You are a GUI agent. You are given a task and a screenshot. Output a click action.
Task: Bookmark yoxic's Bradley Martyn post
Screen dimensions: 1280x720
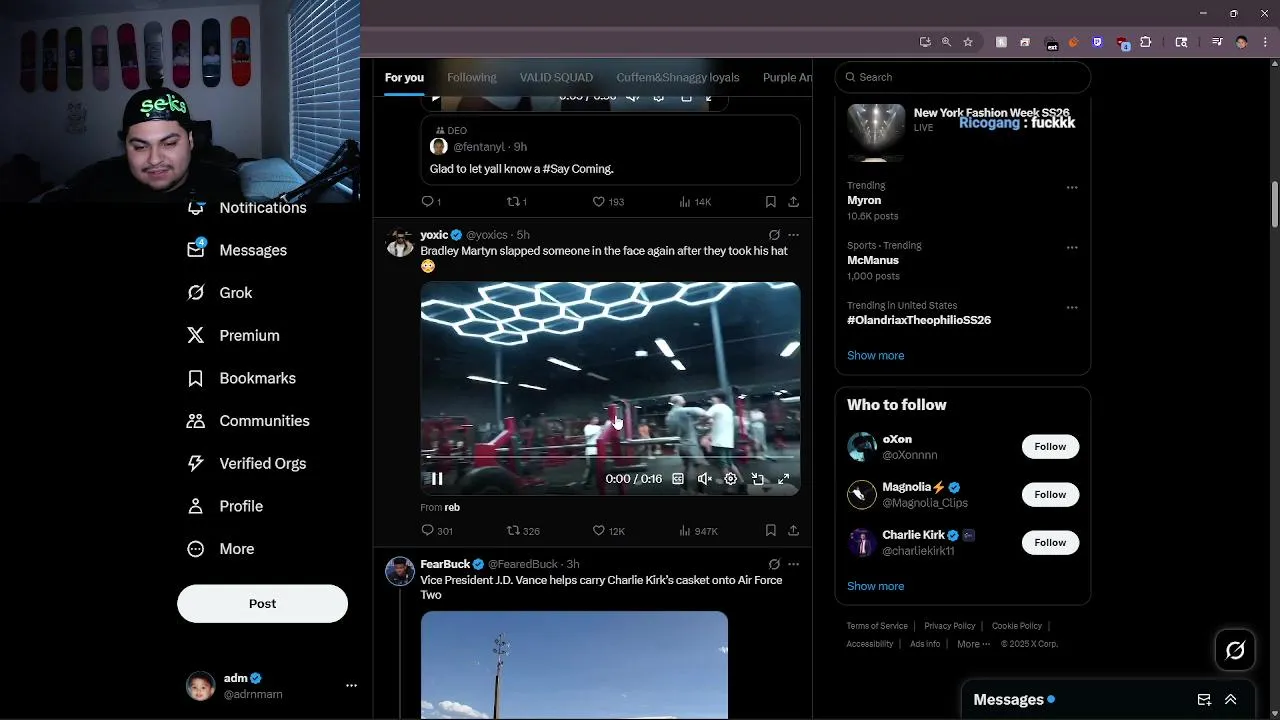coord(771,531)
